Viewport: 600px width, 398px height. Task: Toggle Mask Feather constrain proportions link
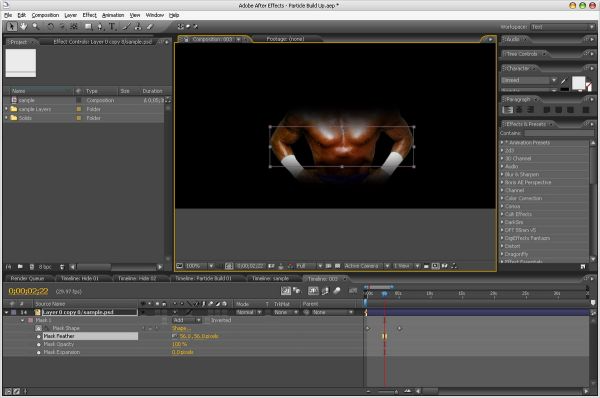click(x=174, y=336)
